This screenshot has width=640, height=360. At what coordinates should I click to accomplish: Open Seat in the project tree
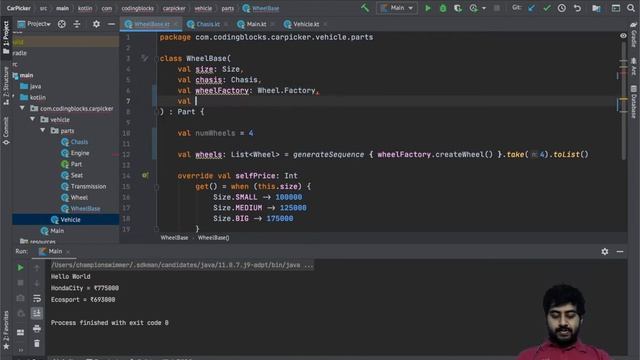pos(76,175)
